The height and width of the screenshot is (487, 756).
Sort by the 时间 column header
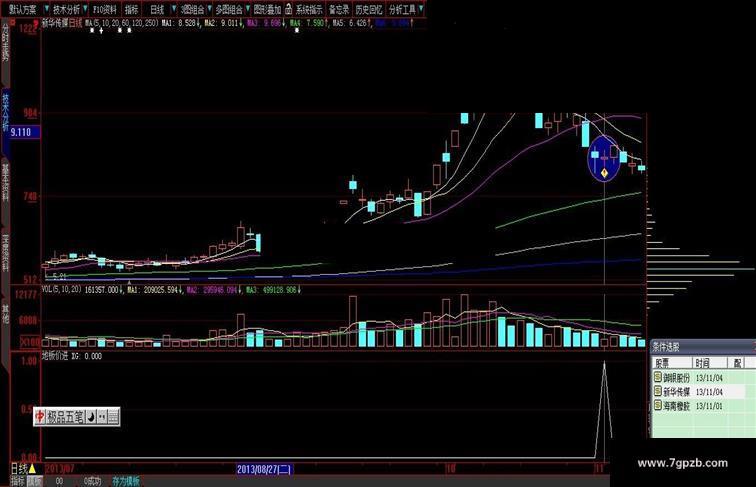tap(711, 363)
